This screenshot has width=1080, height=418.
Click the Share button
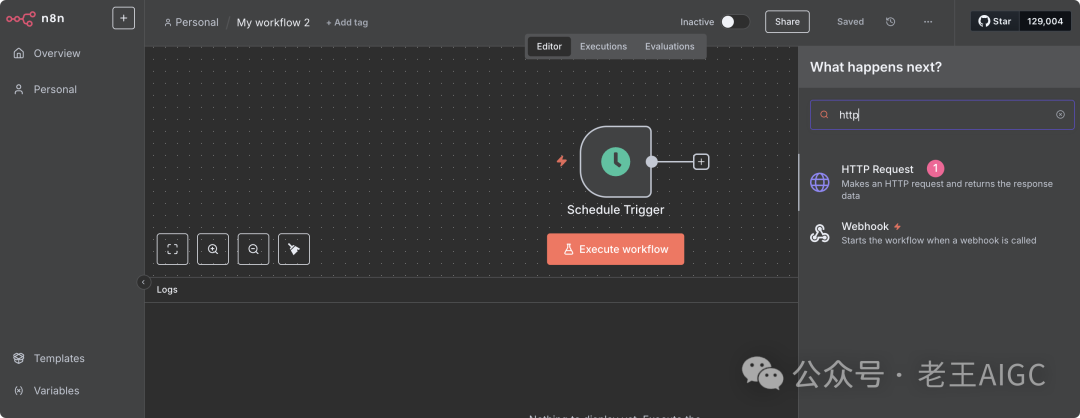[787, 21]
